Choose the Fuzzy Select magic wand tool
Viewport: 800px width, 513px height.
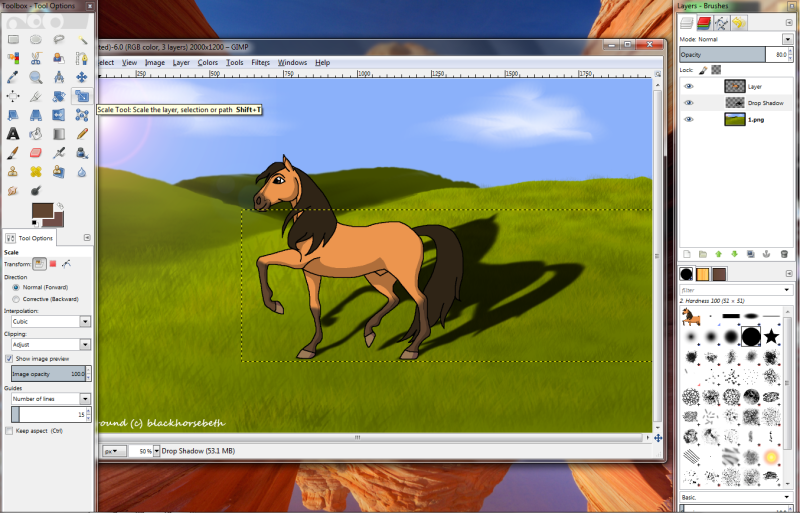click(x=82, y=39)
